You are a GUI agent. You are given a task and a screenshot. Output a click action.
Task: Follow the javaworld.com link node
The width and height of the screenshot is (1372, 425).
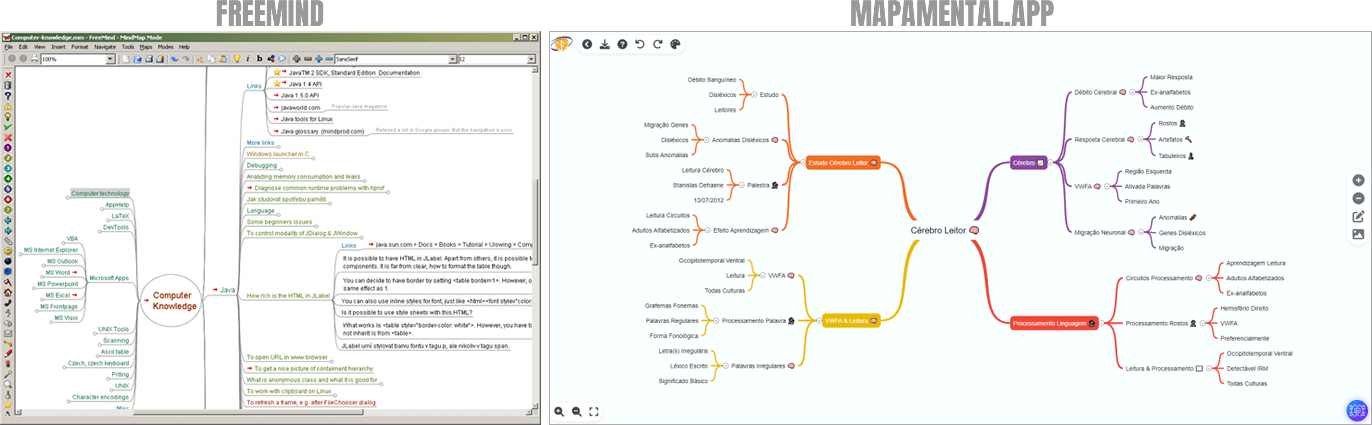pyautogui.click(x=300, y=107)
